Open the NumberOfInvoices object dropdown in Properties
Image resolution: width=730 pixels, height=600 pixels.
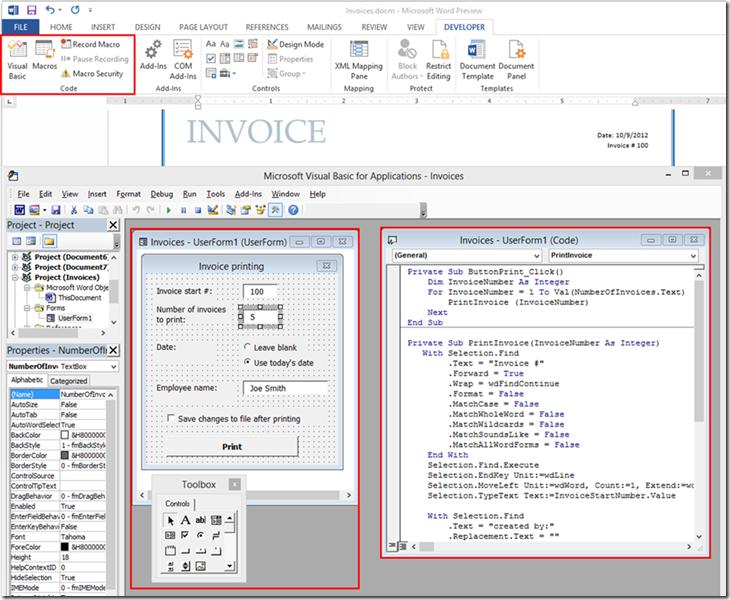(114, 367)
